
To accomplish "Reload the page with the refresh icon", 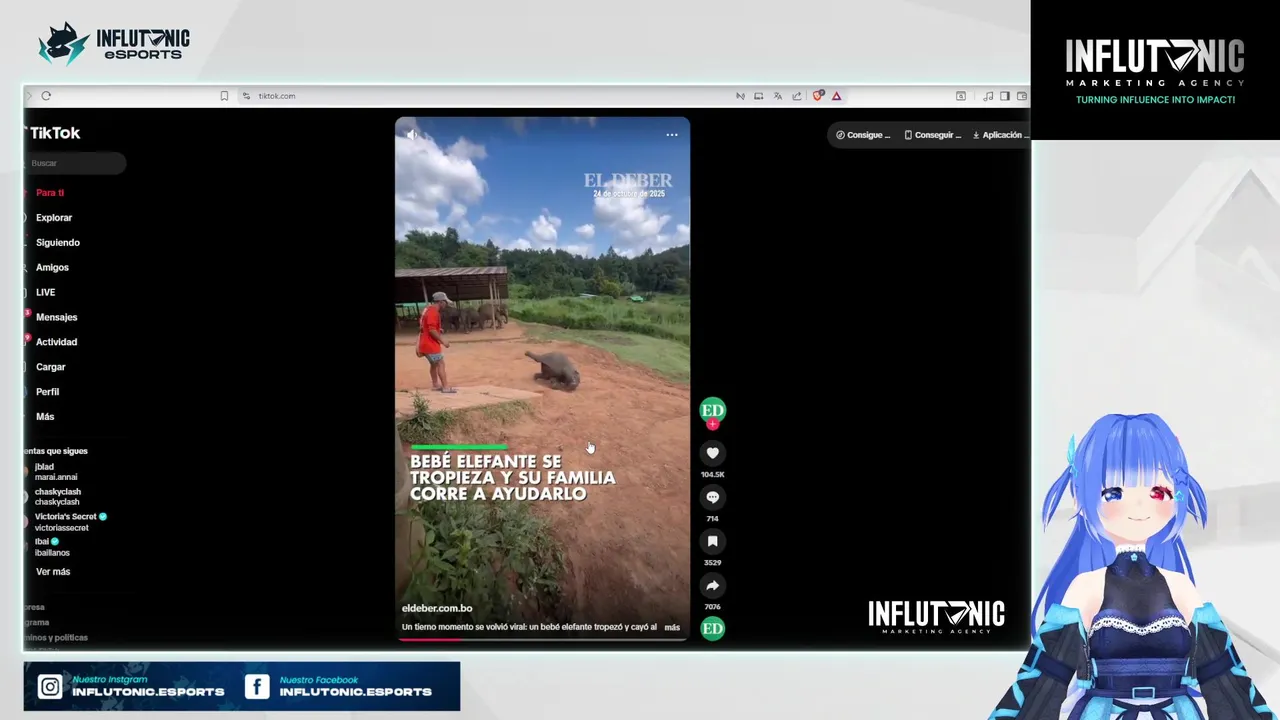I will click(x=46, y=96).
